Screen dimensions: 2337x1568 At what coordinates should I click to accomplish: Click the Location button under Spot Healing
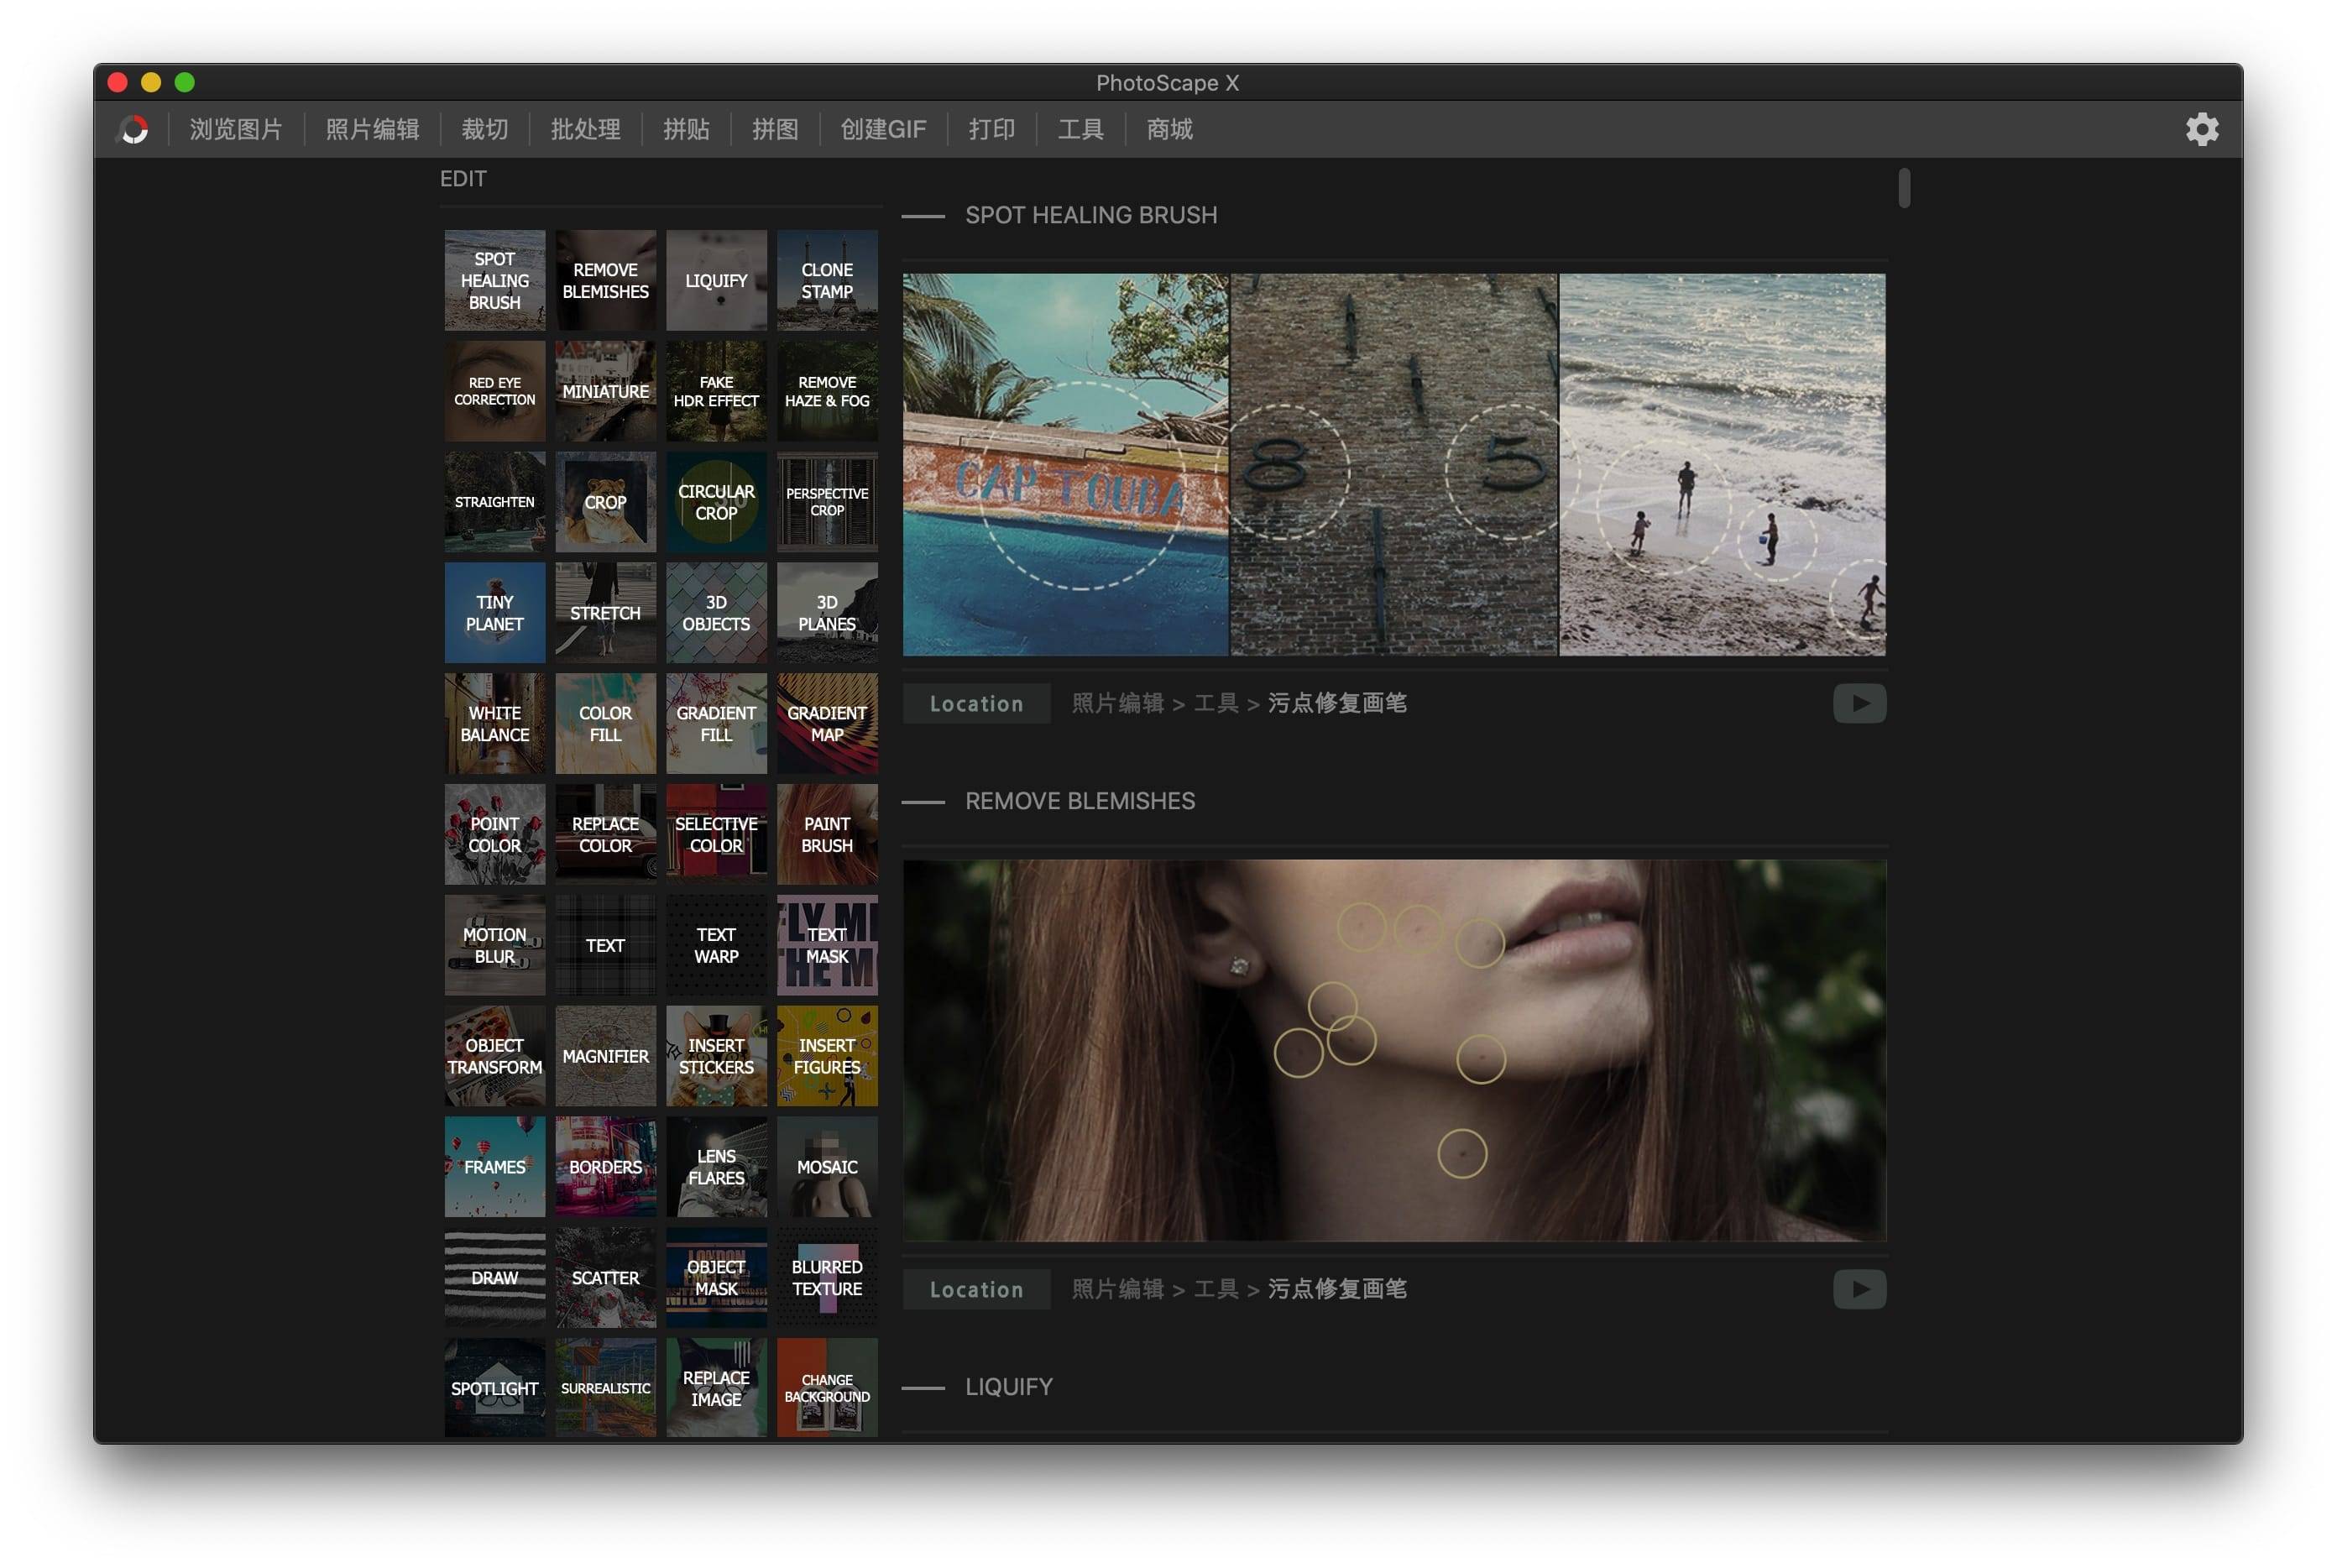click(x=976, y=703)
